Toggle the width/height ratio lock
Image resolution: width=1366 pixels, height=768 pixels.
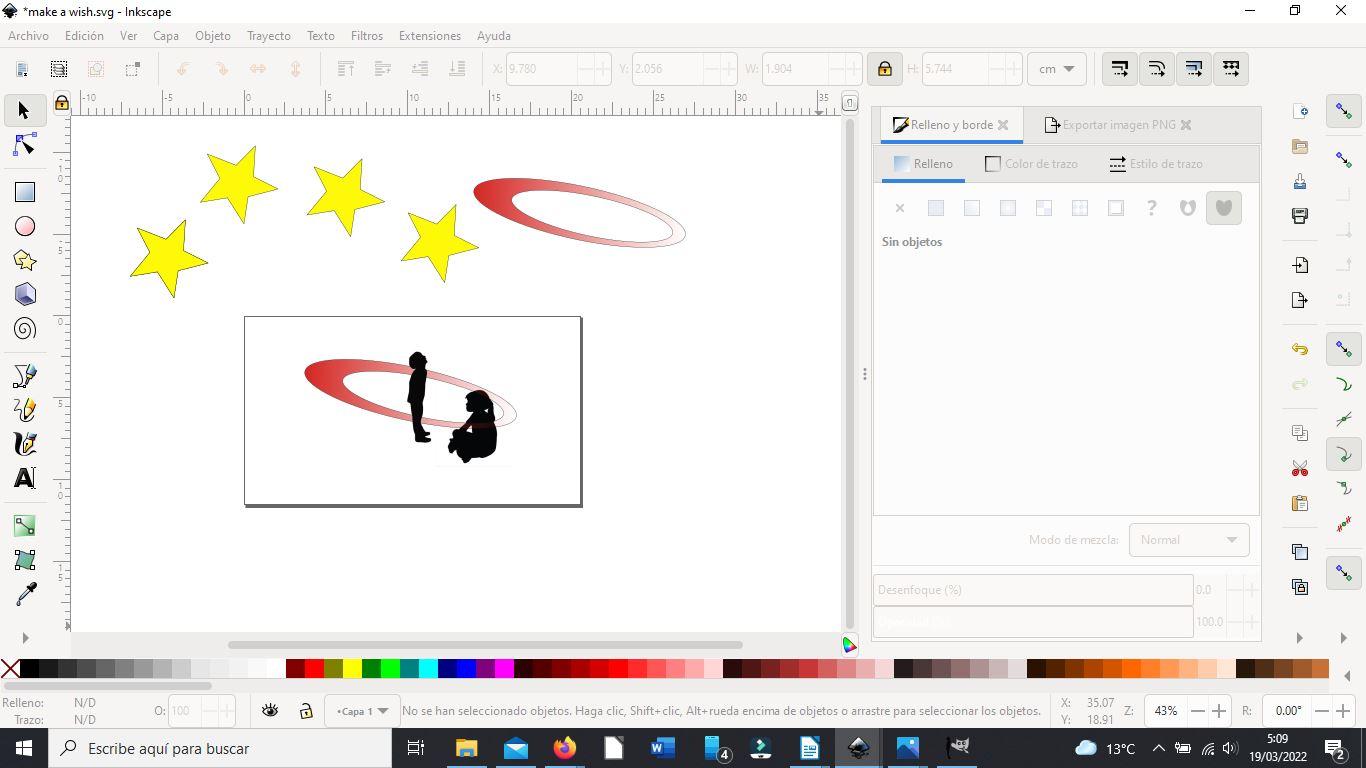tap(884, 69)
